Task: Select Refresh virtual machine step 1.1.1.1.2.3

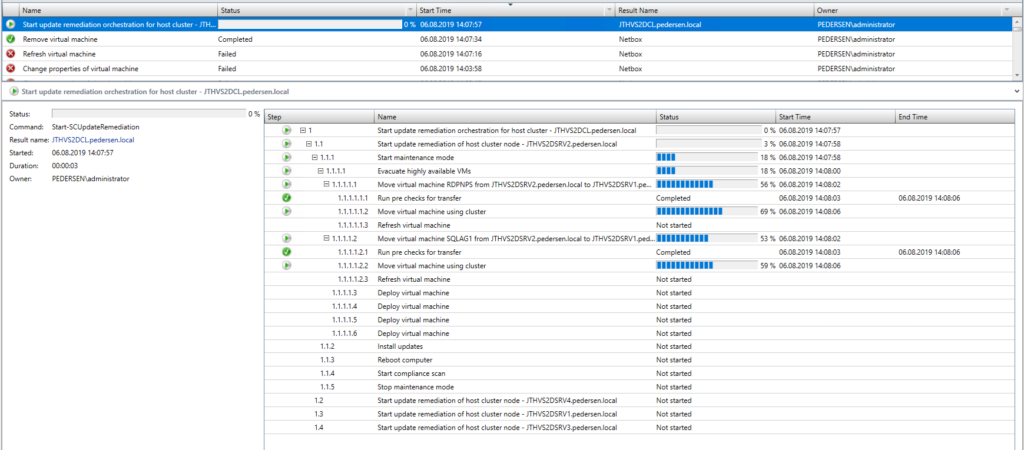Action: 640,279
